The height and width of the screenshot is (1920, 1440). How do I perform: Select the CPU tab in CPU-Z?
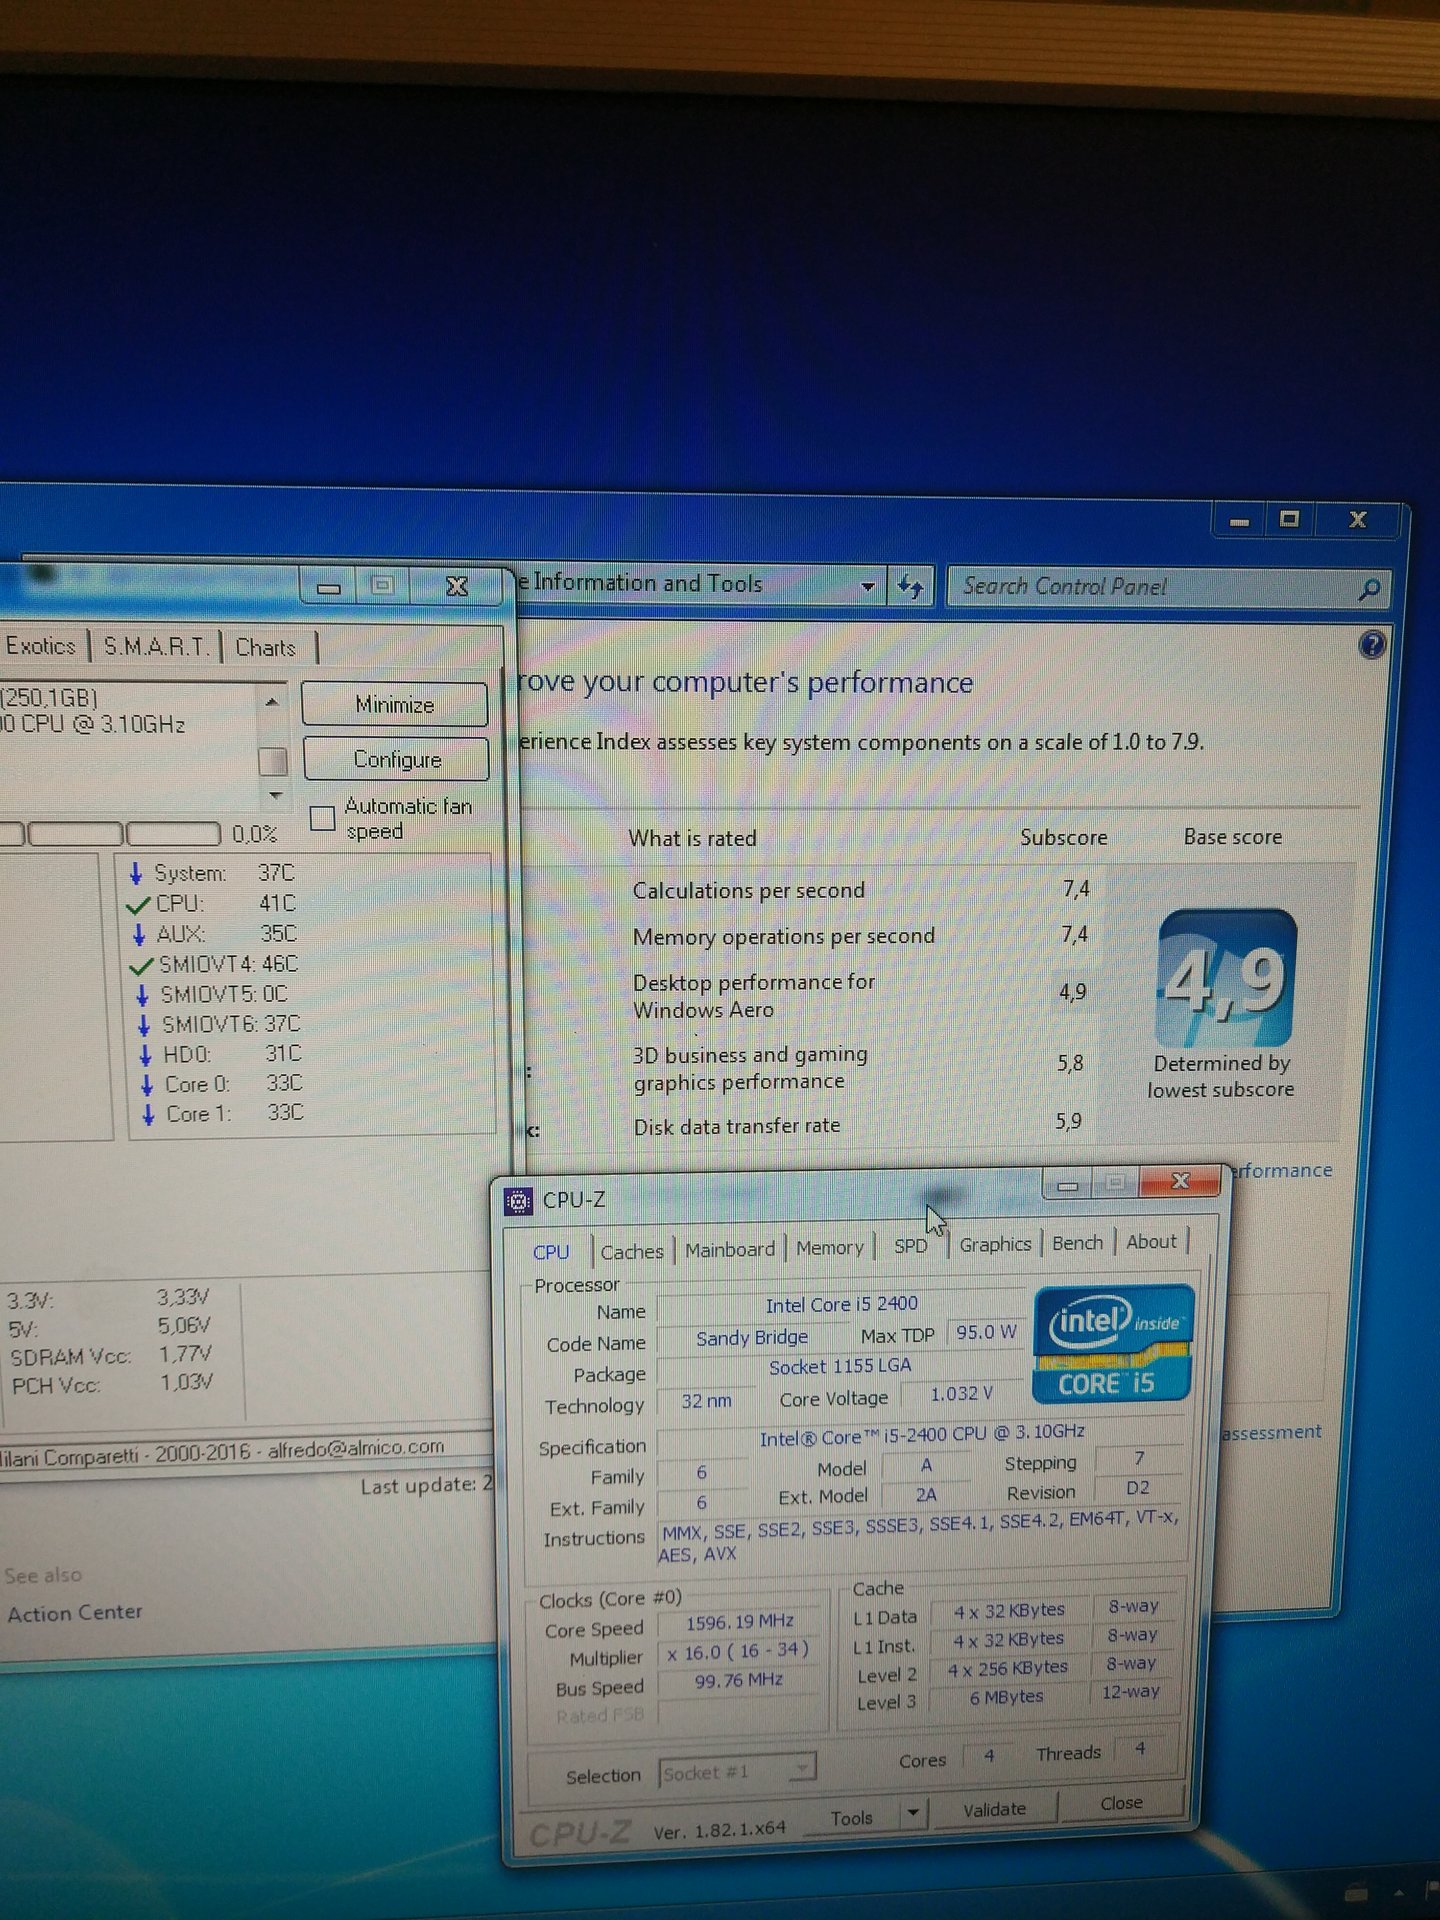point(551,1252)
